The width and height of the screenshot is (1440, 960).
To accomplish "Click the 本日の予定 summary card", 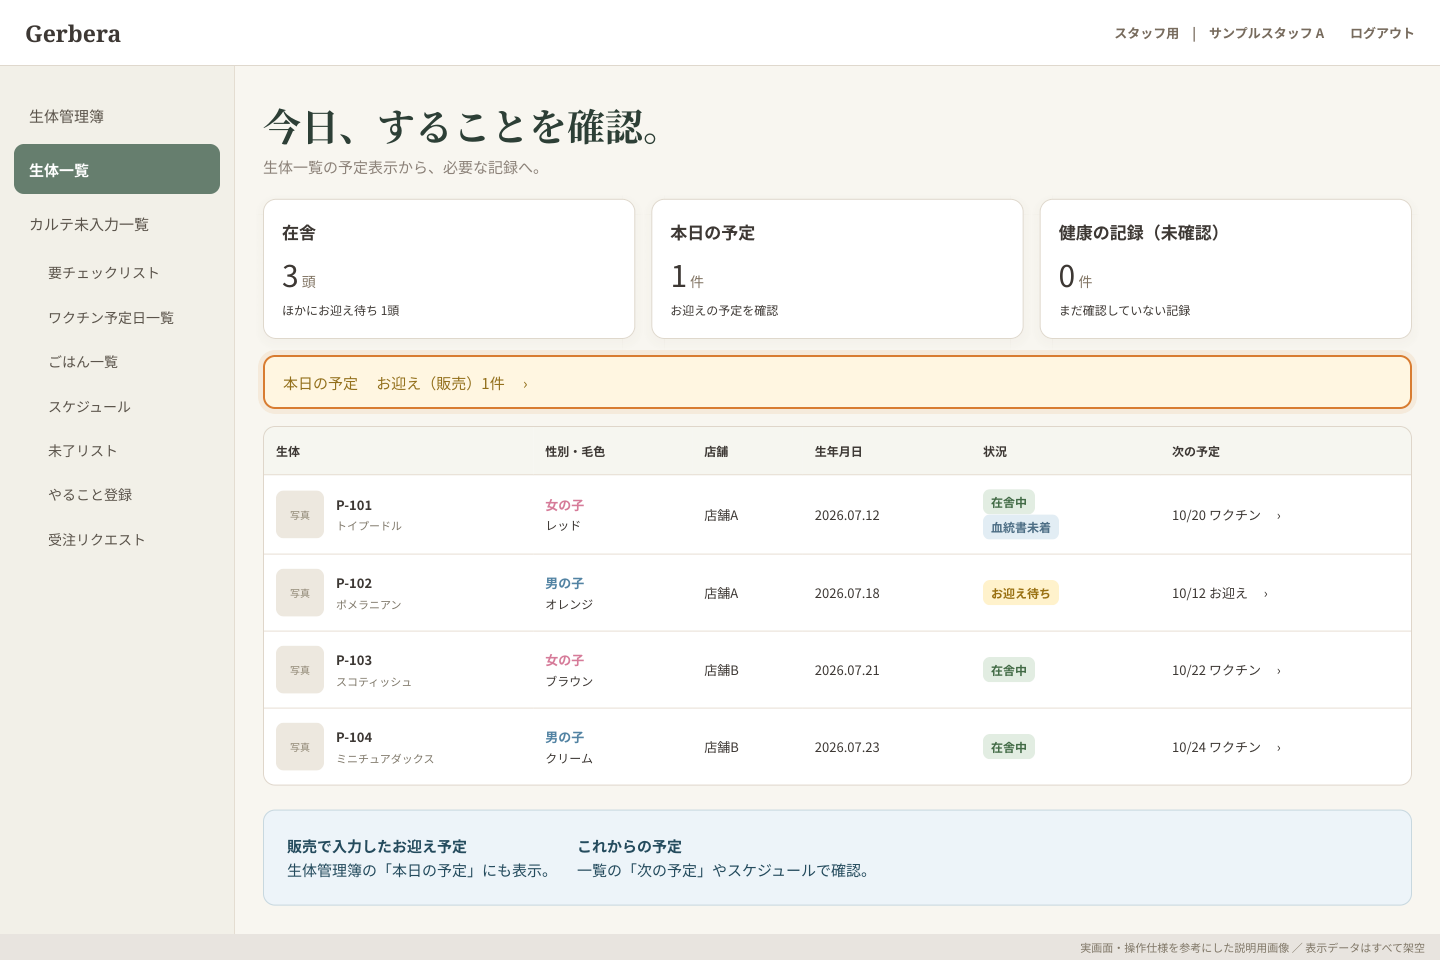I will point(837,269).
